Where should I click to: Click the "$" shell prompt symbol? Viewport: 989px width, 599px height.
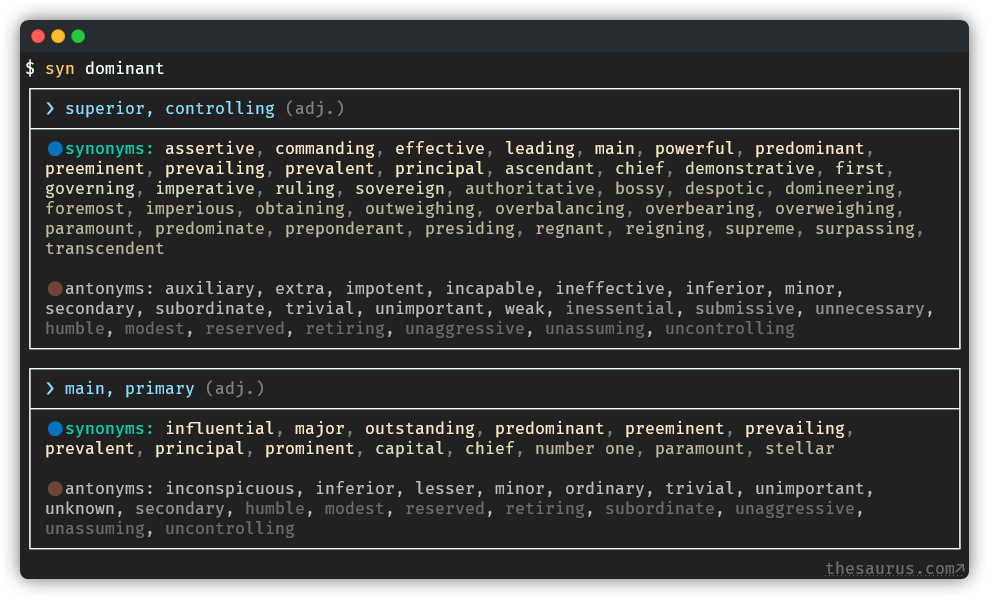(30, 69)
